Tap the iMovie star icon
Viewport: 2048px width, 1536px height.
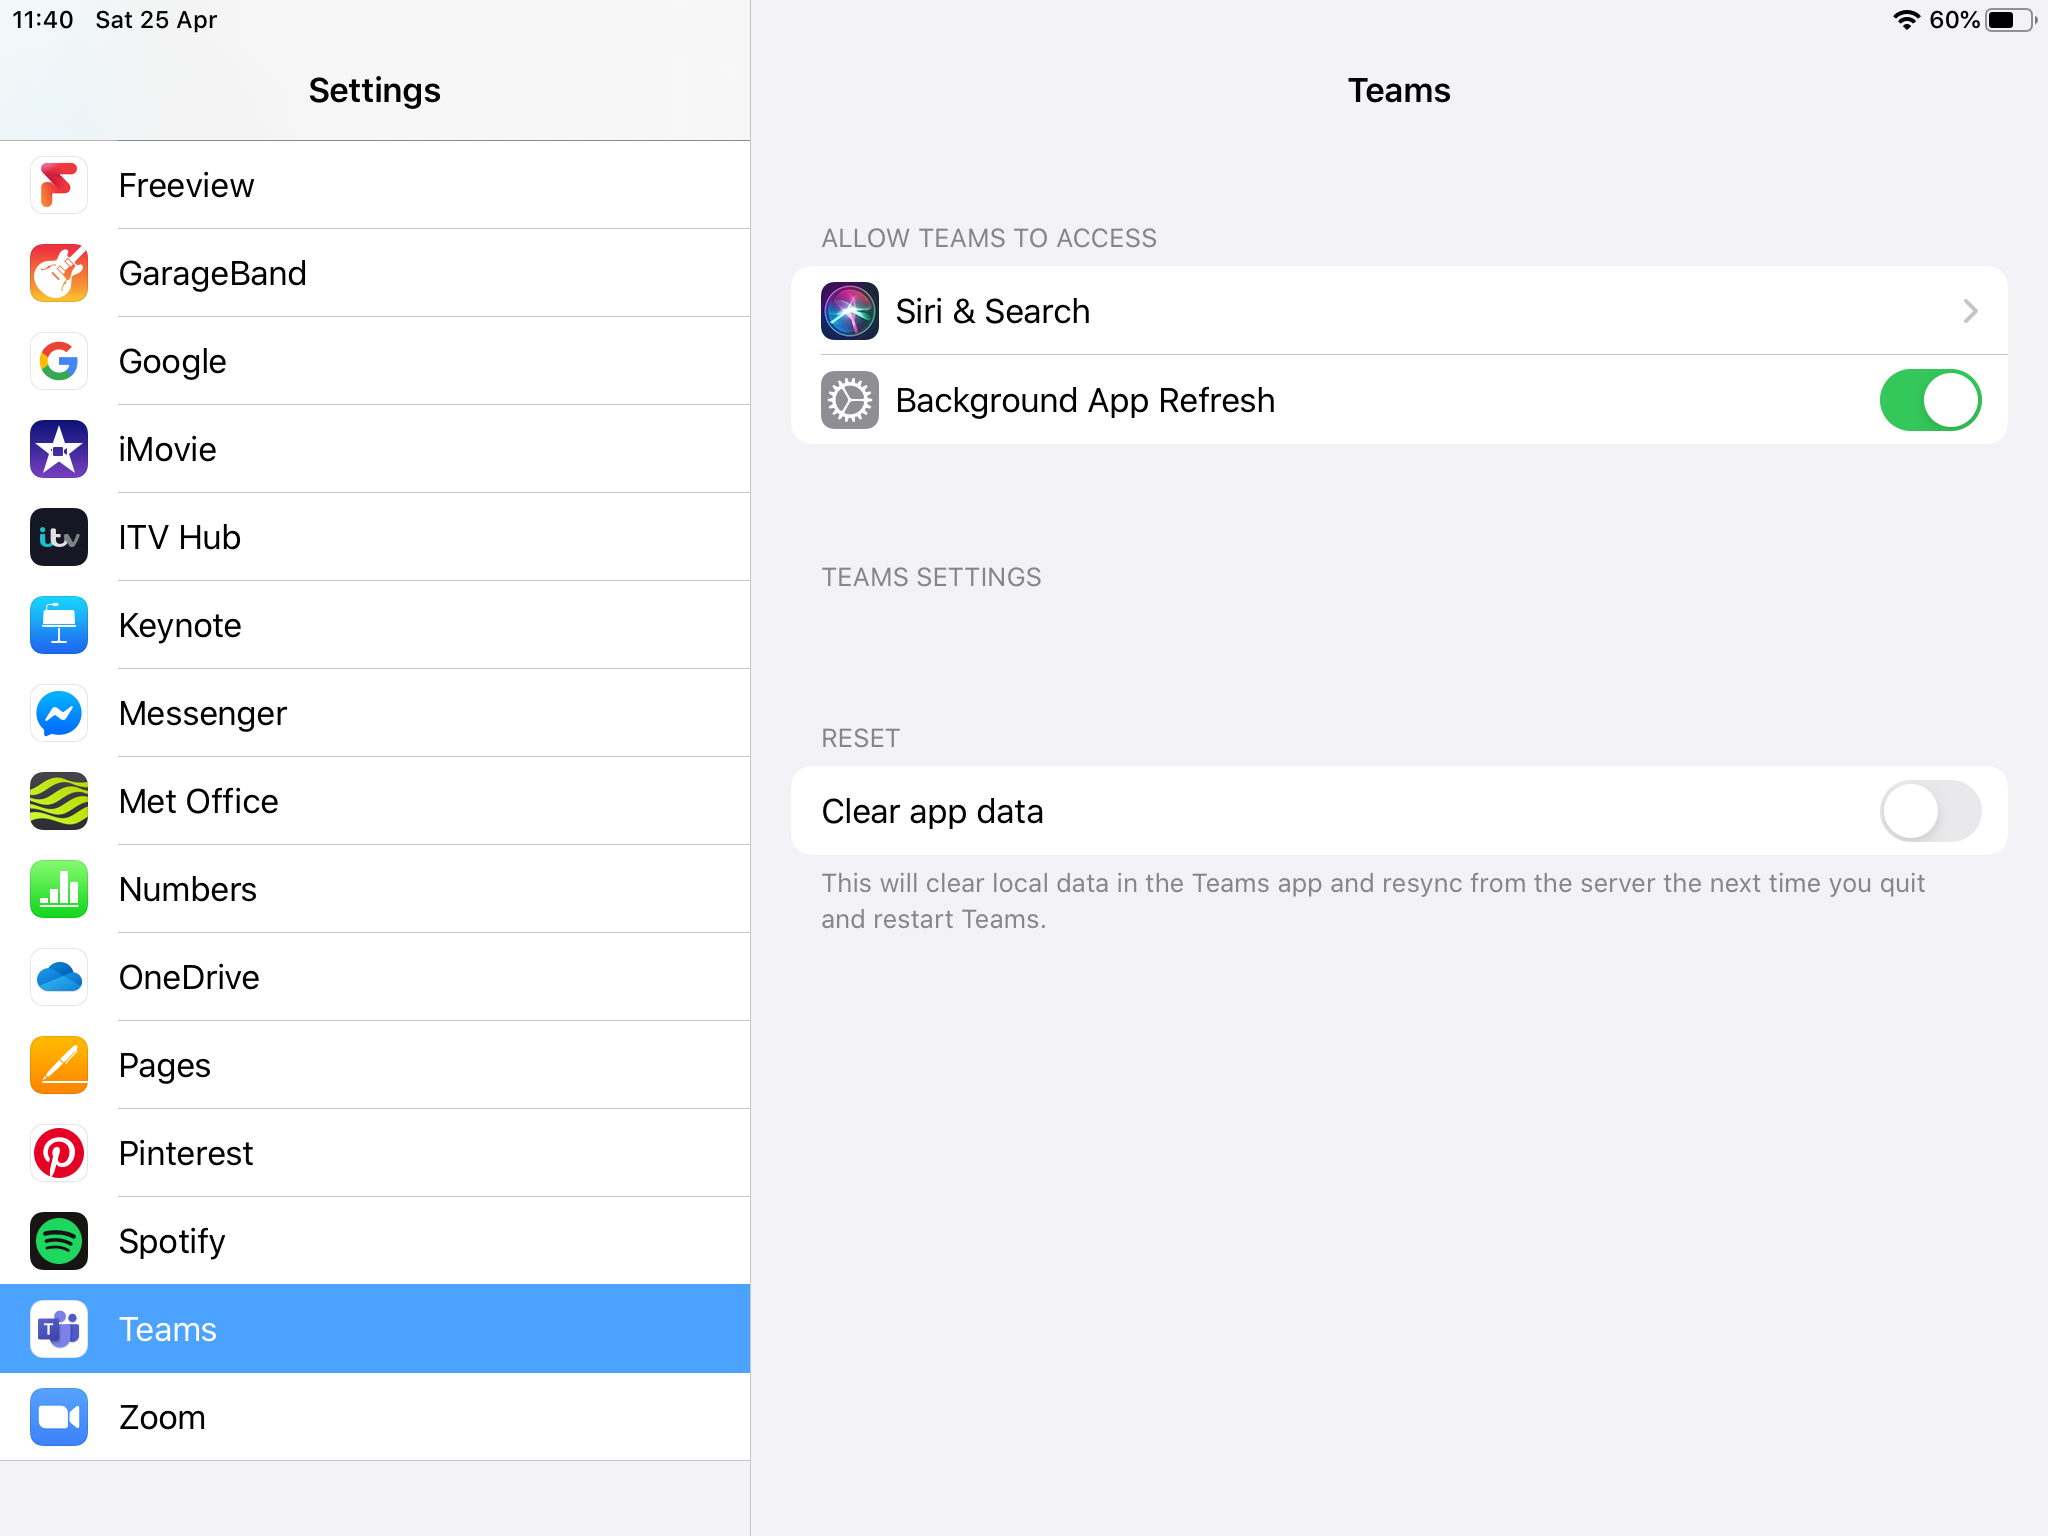point(59,449)
